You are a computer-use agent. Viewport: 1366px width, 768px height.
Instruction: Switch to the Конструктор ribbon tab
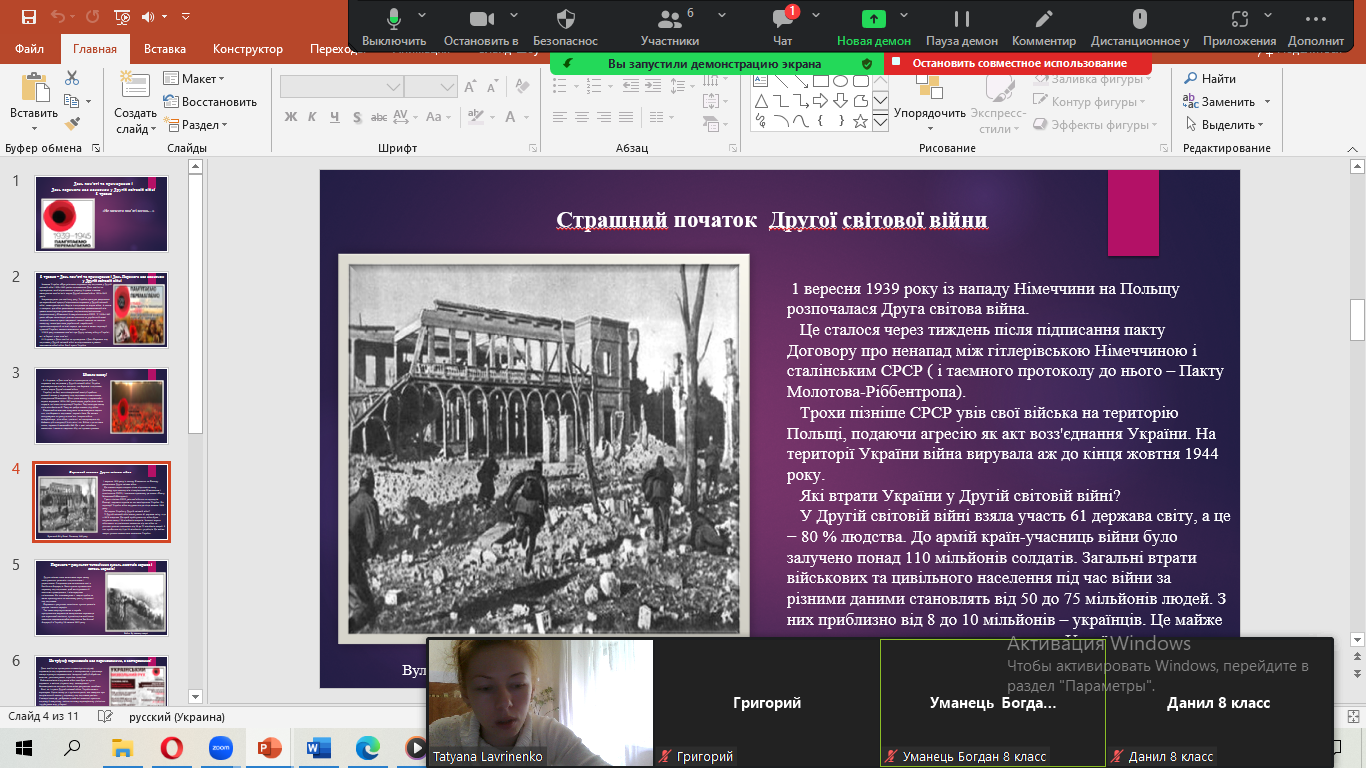(x=248, y=49)
